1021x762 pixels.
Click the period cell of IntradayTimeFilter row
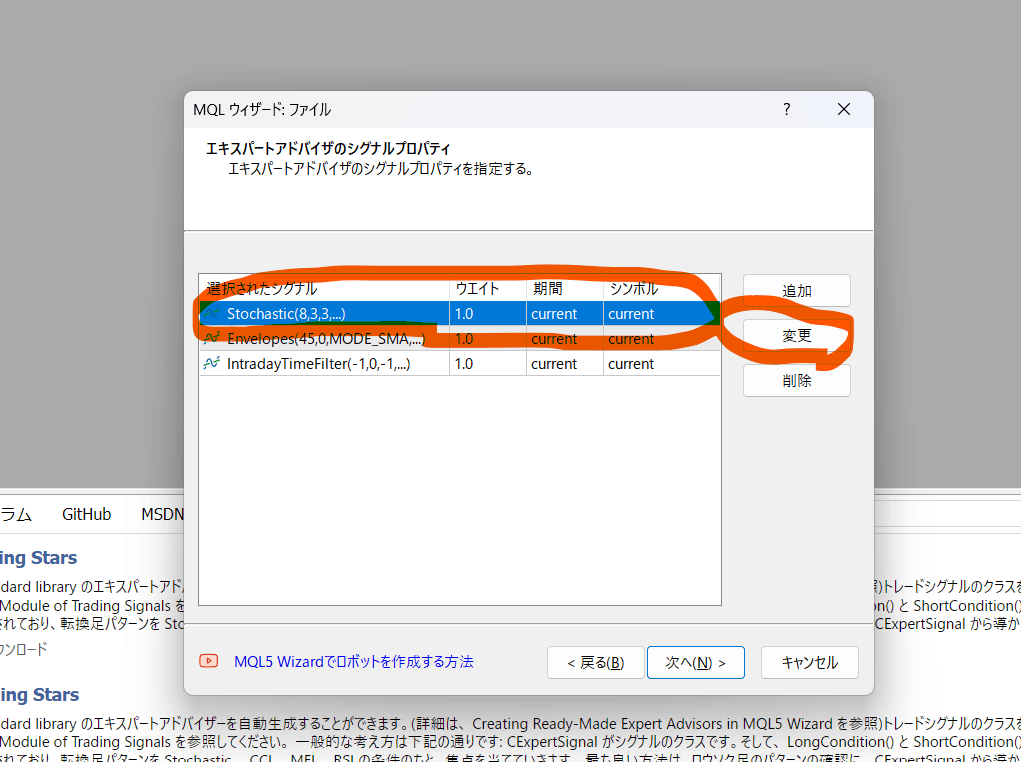click(565, 363)
